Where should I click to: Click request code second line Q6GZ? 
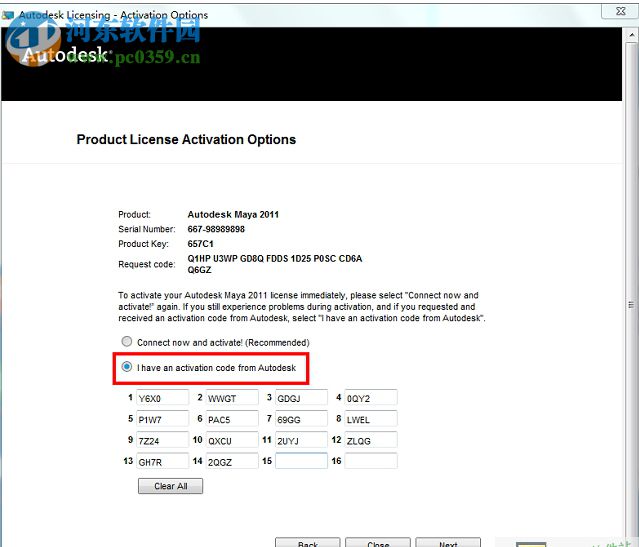199,270
